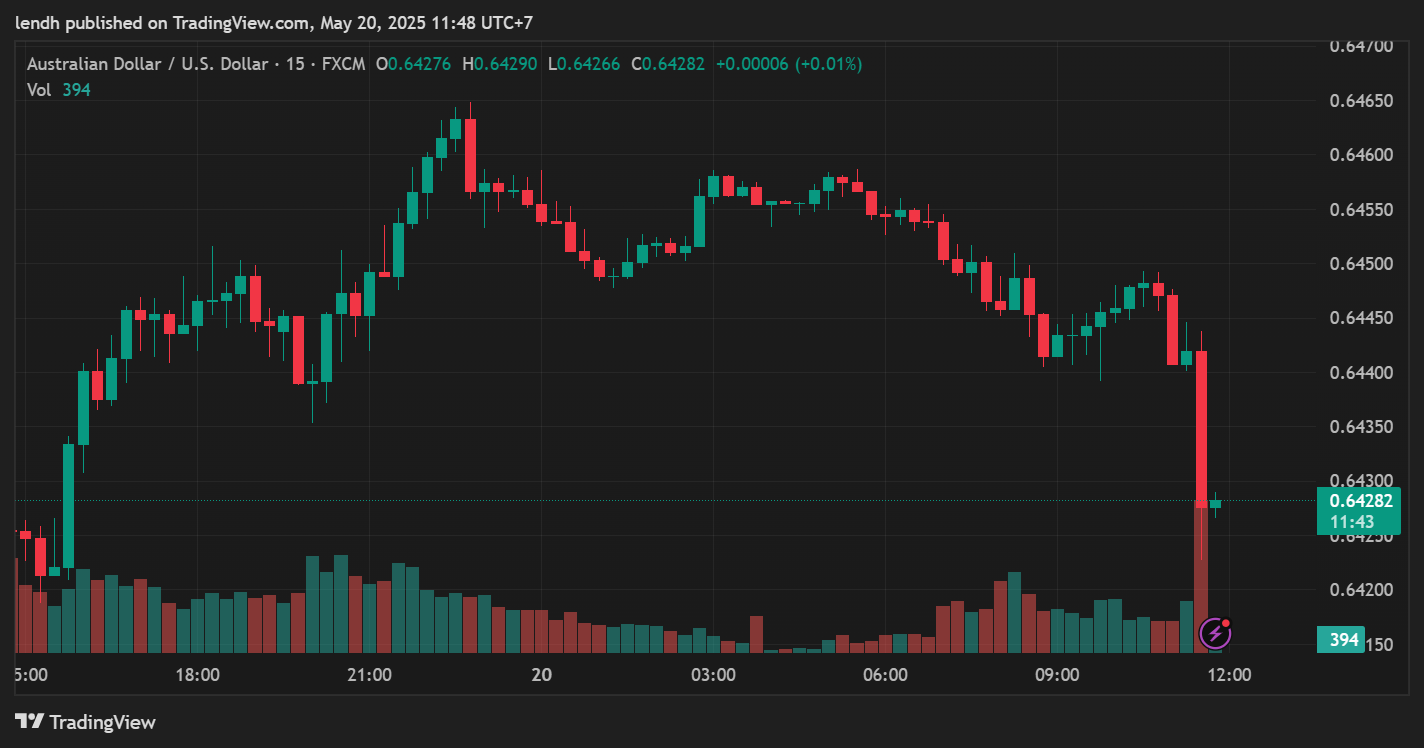Screen dimensions: 1424x748
Task: Click the 0.64550 price axis label
Action: [x=1361, y=210]
